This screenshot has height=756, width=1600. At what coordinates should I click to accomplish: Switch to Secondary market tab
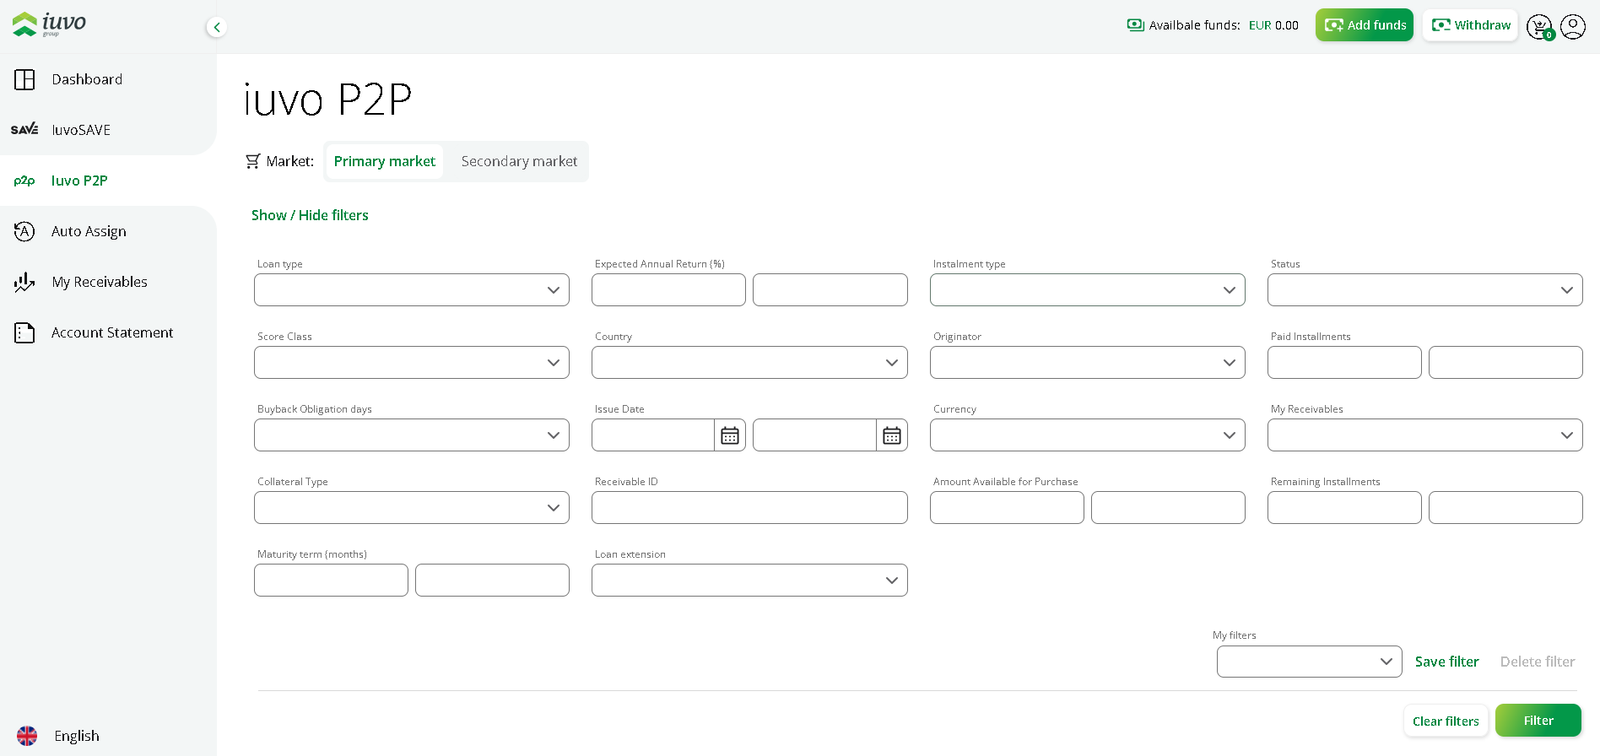coord(519,161)
